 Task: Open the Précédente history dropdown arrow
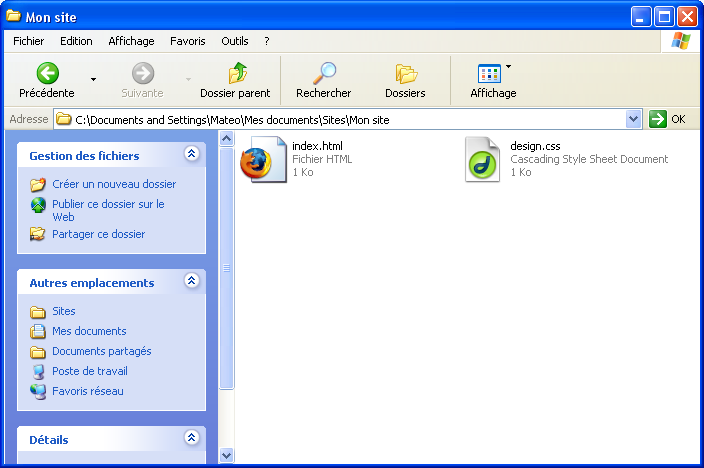click(94, 79)
